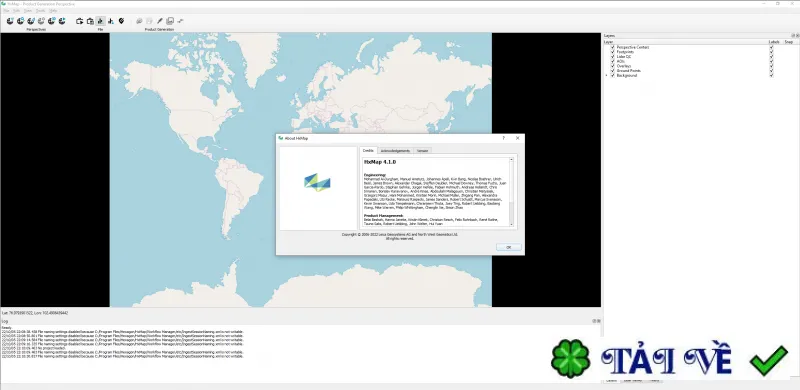Click the Snap column header
800x390 pixels.
point(789,42)
